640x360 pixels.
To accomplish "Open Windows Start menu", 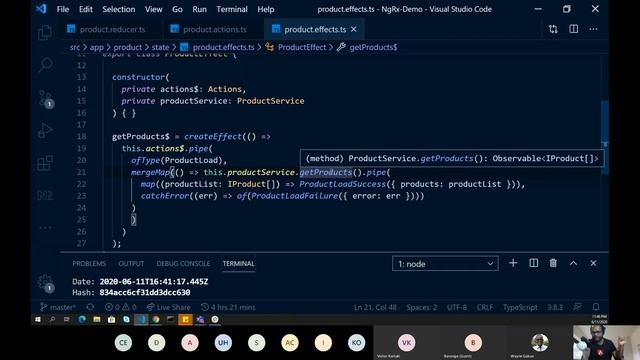I will coord(38,320).
